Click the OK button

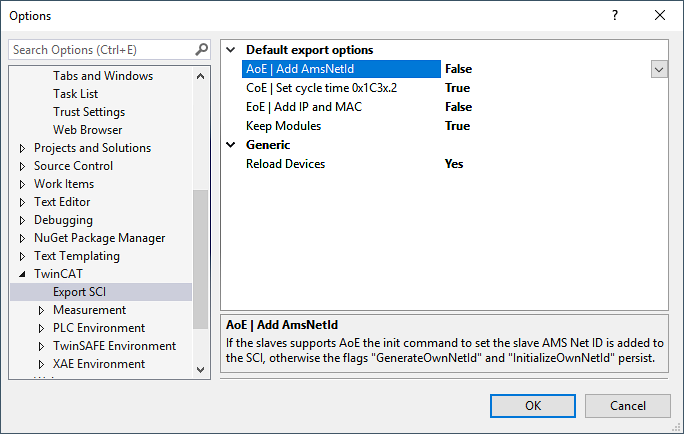pos(532,405)
